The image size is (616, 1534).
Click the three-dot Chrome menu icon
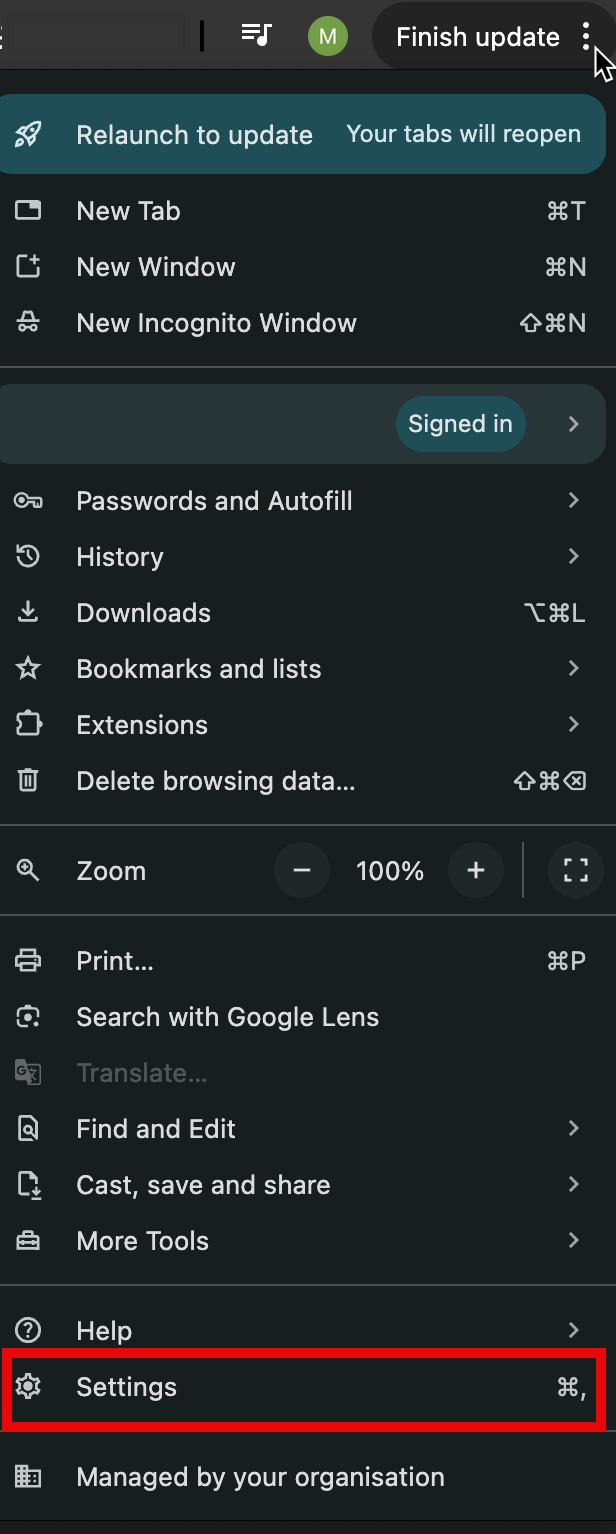click(x=586, y=37)
